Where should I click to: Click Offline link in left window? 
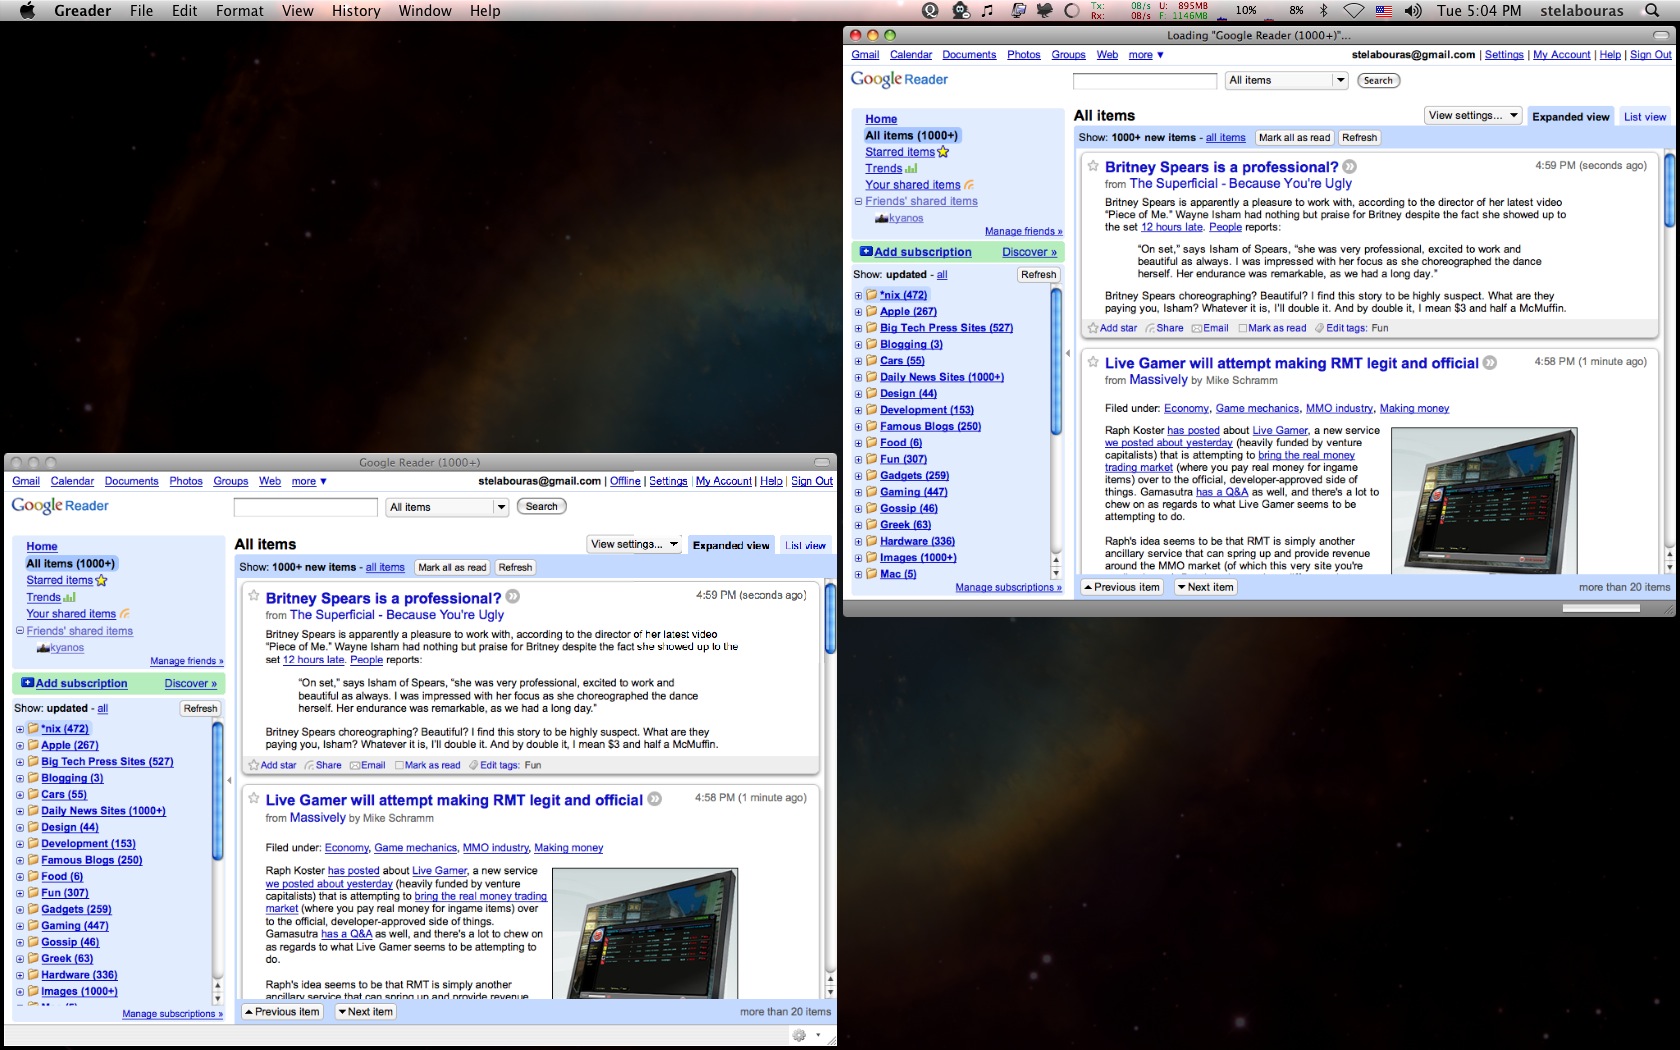pyautogui.click(x=625, y=481)
